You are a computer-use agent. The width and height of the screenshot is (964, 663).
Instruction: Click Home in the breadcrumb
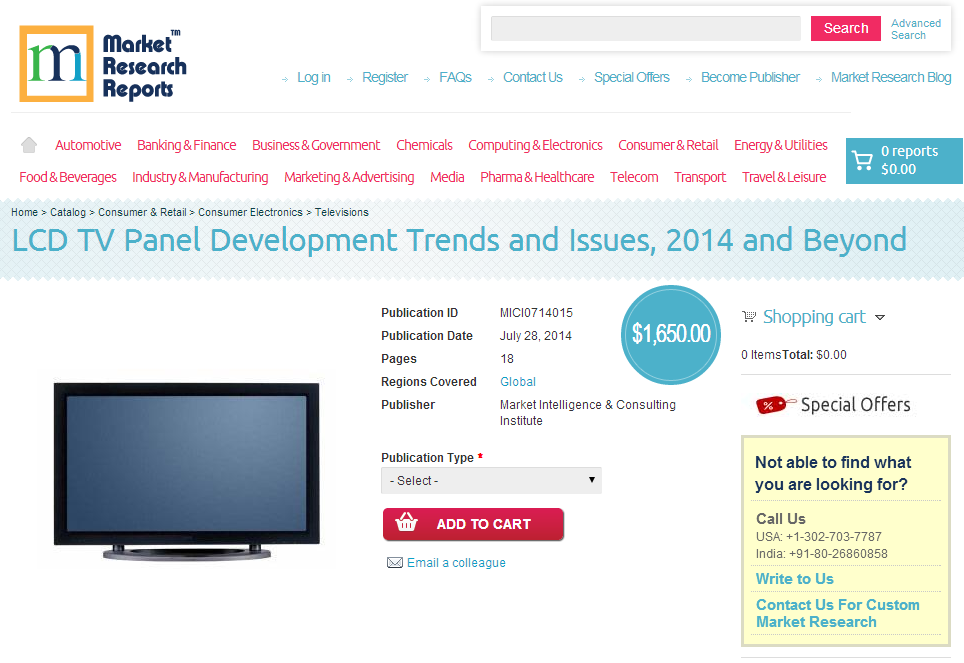pos(25,212)
